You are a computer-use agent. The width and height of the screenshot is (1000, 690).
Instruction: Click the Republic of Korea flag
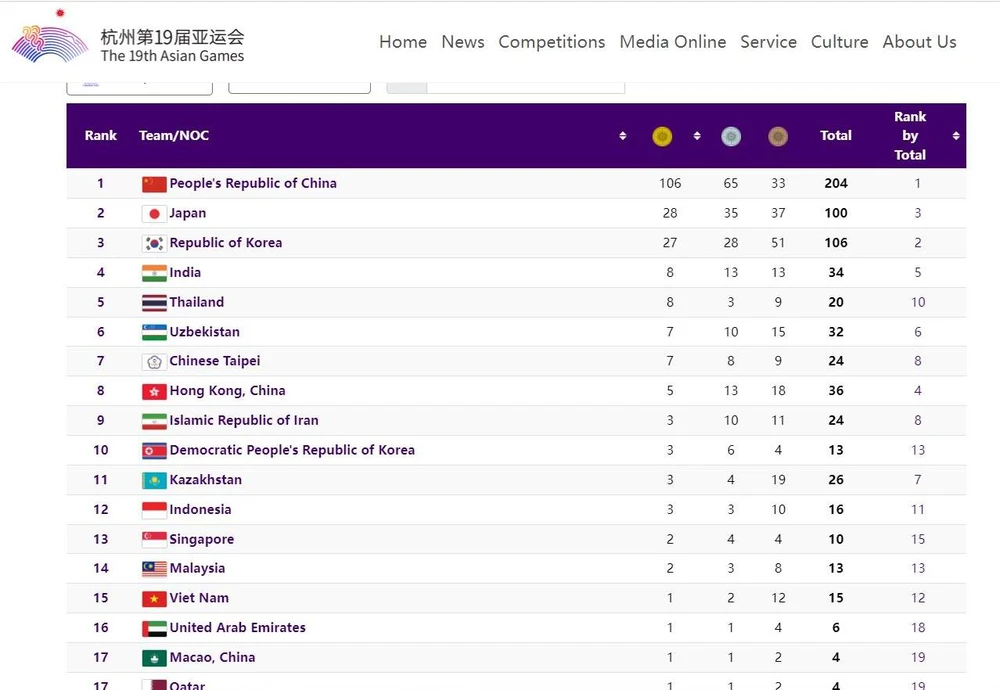tap(154, 243)
